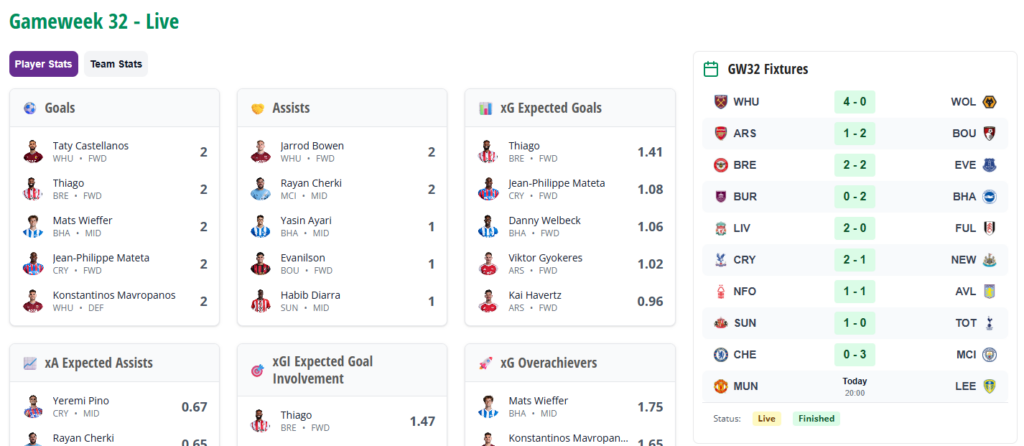Screen dimensions: 1024x446
Task: Click the target icon beside xGI Expected Goal Involvement
Action: (257, 370)
